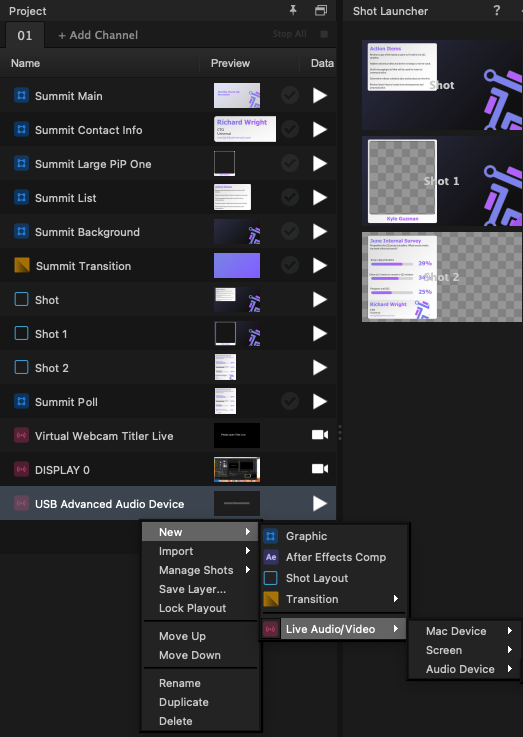Click the camera icon on Virtual Webcam Titler Live row
Image resolution: width=523 pixels, height=737 pixels.
click(320, 435)
